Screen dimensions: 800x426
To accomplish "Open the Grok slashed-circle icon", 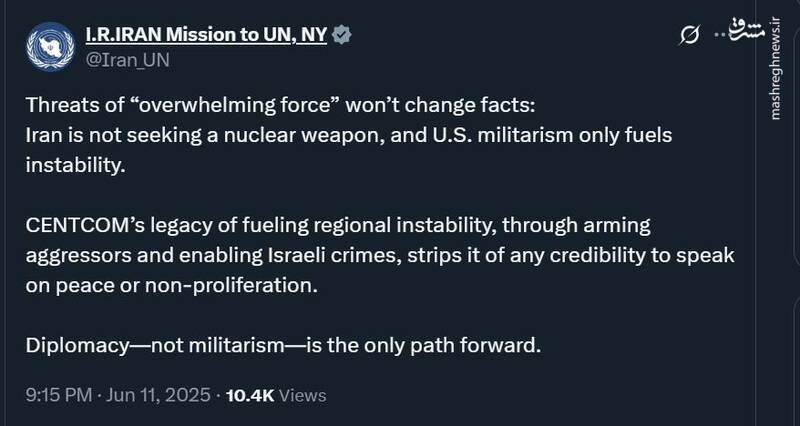I will click(688, 36).
